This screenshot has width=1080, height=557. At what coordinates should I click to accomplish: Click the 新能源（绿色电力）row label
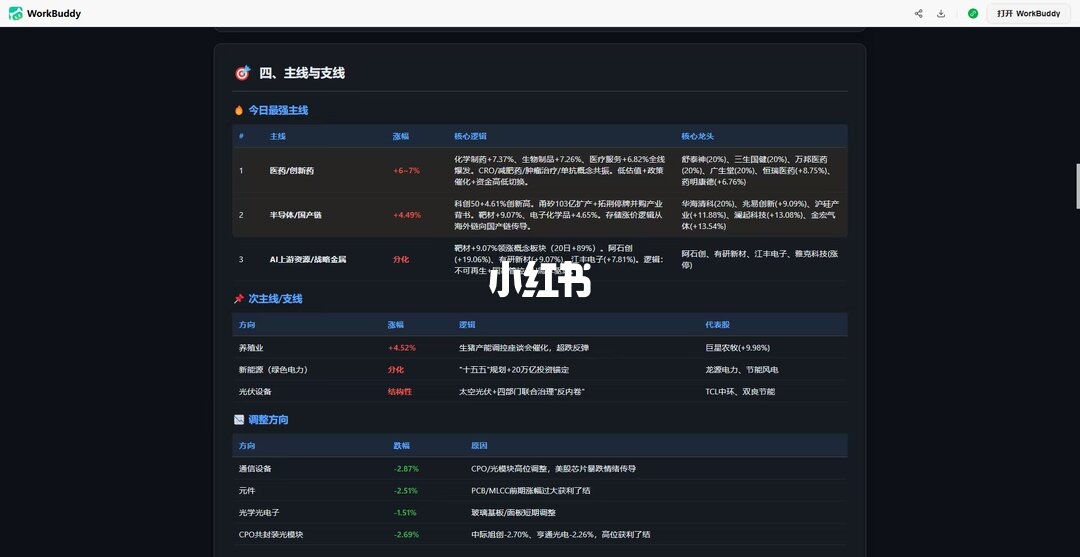point(273,370)
